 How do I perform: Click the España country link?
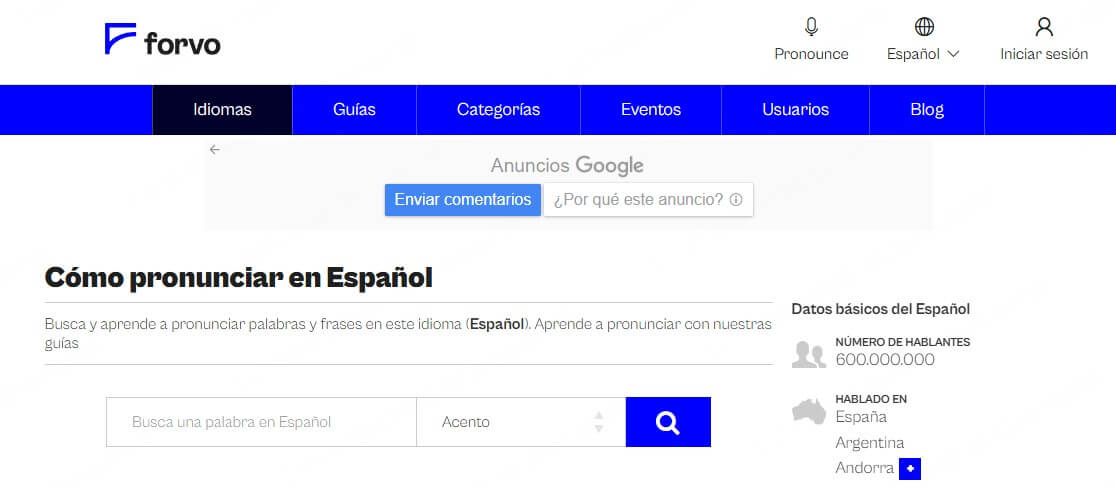point(861,417)
